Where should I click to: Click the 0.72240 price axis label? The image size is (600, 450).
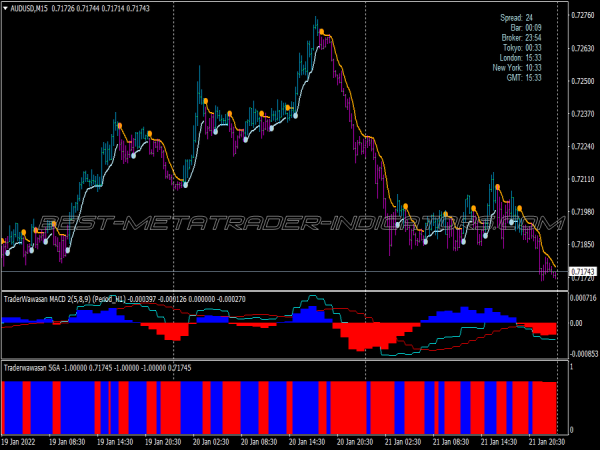click(583, 147)
